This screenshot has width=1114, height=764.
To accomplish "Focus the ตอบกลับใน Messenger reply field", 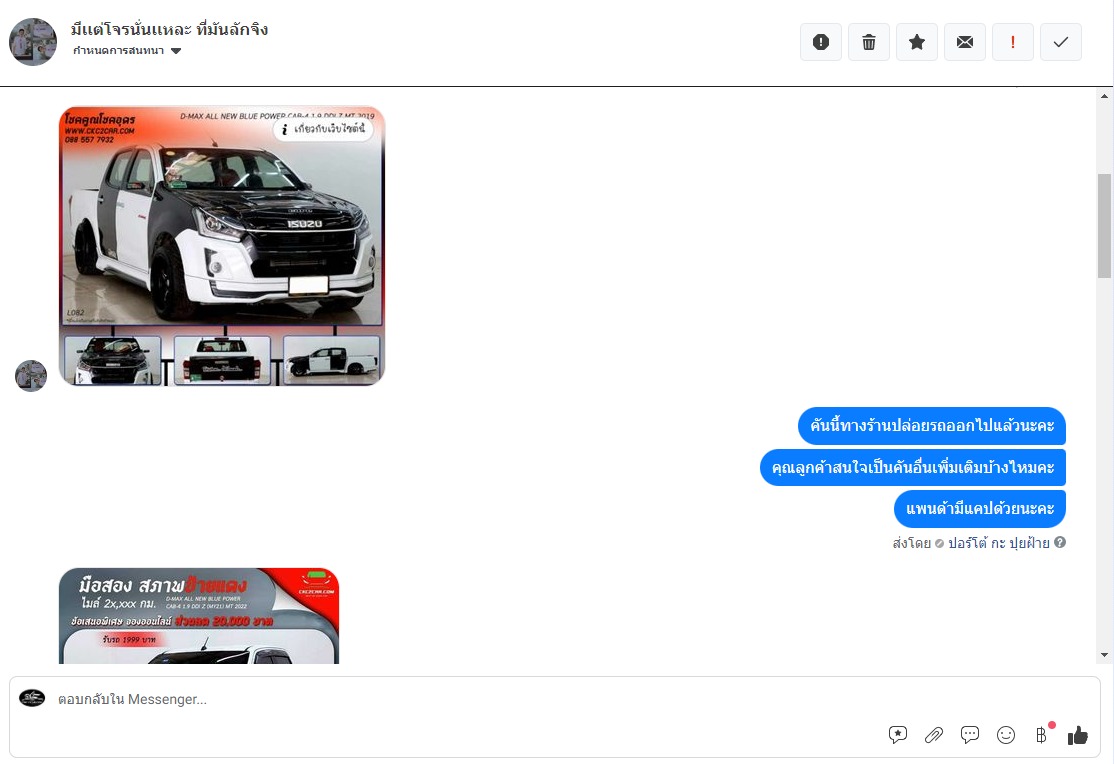I will tap(554, 699).
